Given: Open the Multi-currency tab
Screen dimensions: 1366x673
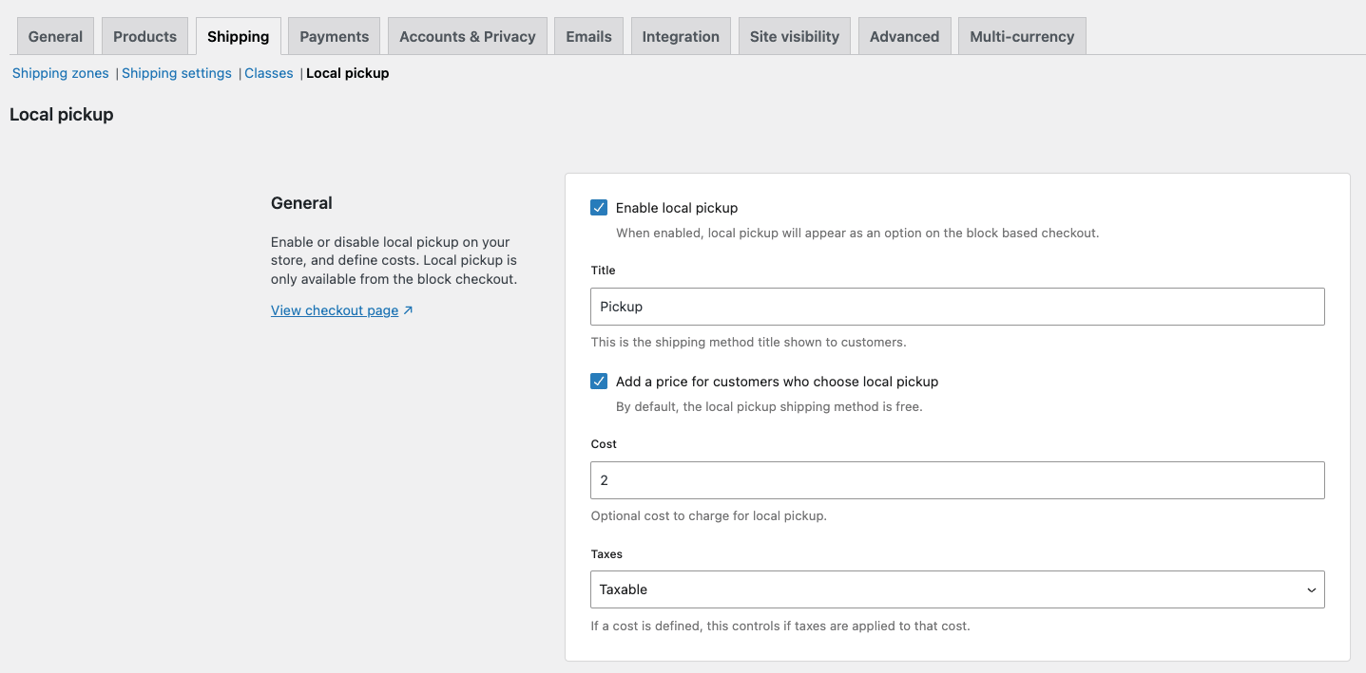Looking at the screenshot, I should 1021,35.
